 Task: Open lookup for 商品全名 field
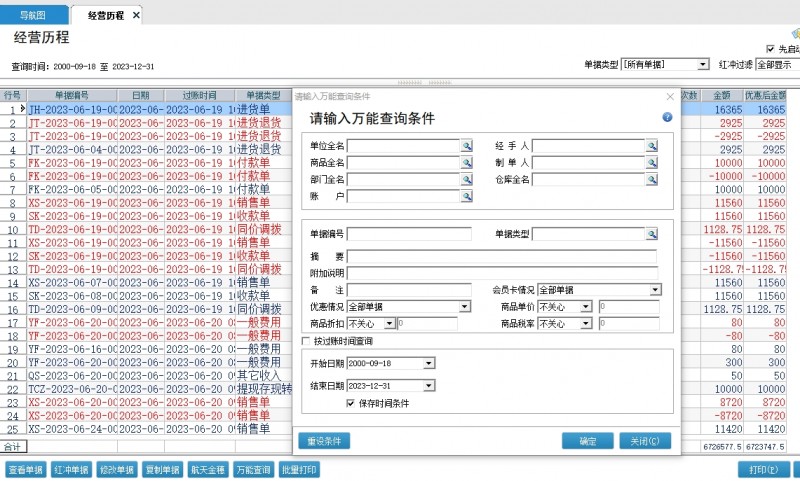pyautogui.click(x=466, y=163)
